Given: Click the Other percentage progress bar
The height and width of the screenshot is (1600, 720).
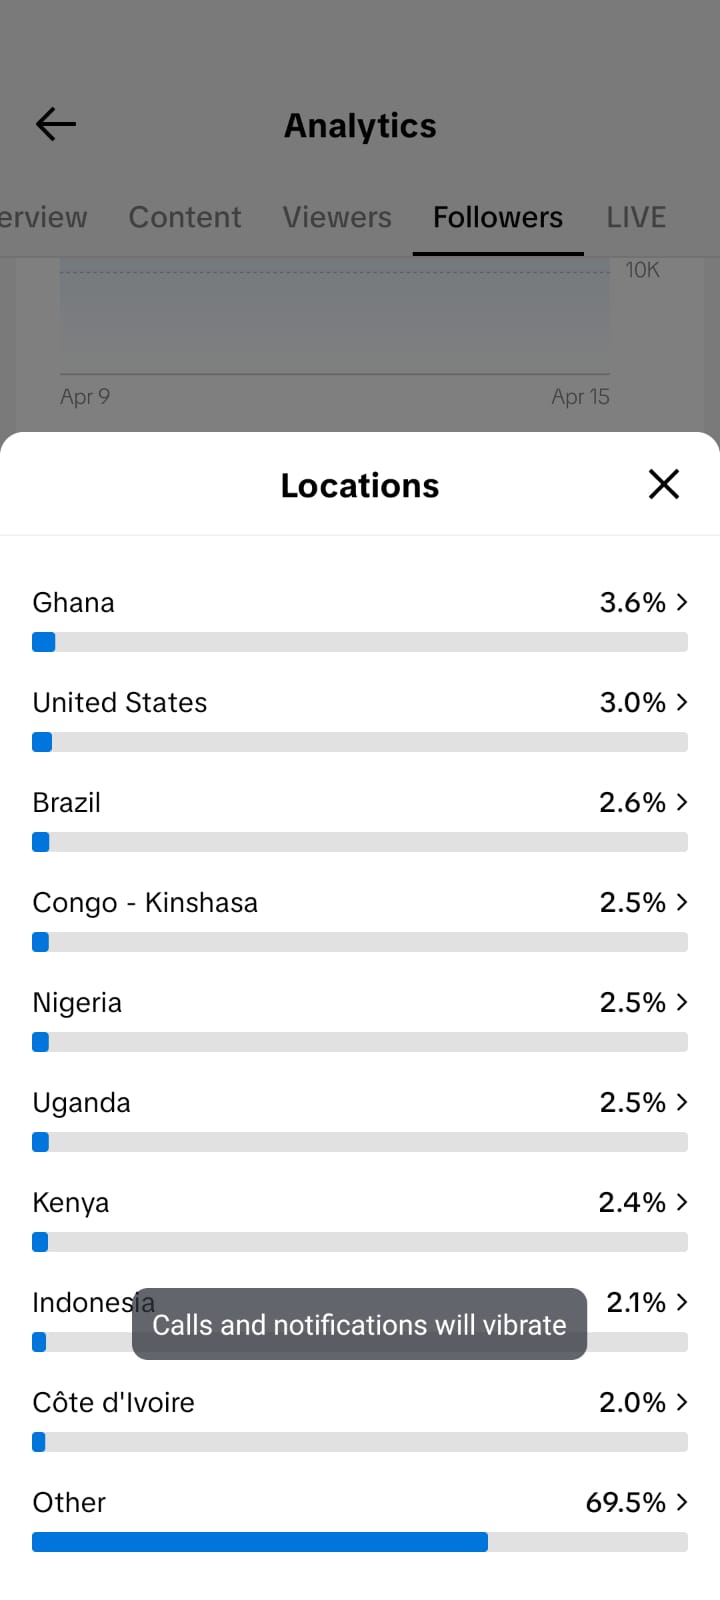Looking at the screenshot, I should [360, 1542].
